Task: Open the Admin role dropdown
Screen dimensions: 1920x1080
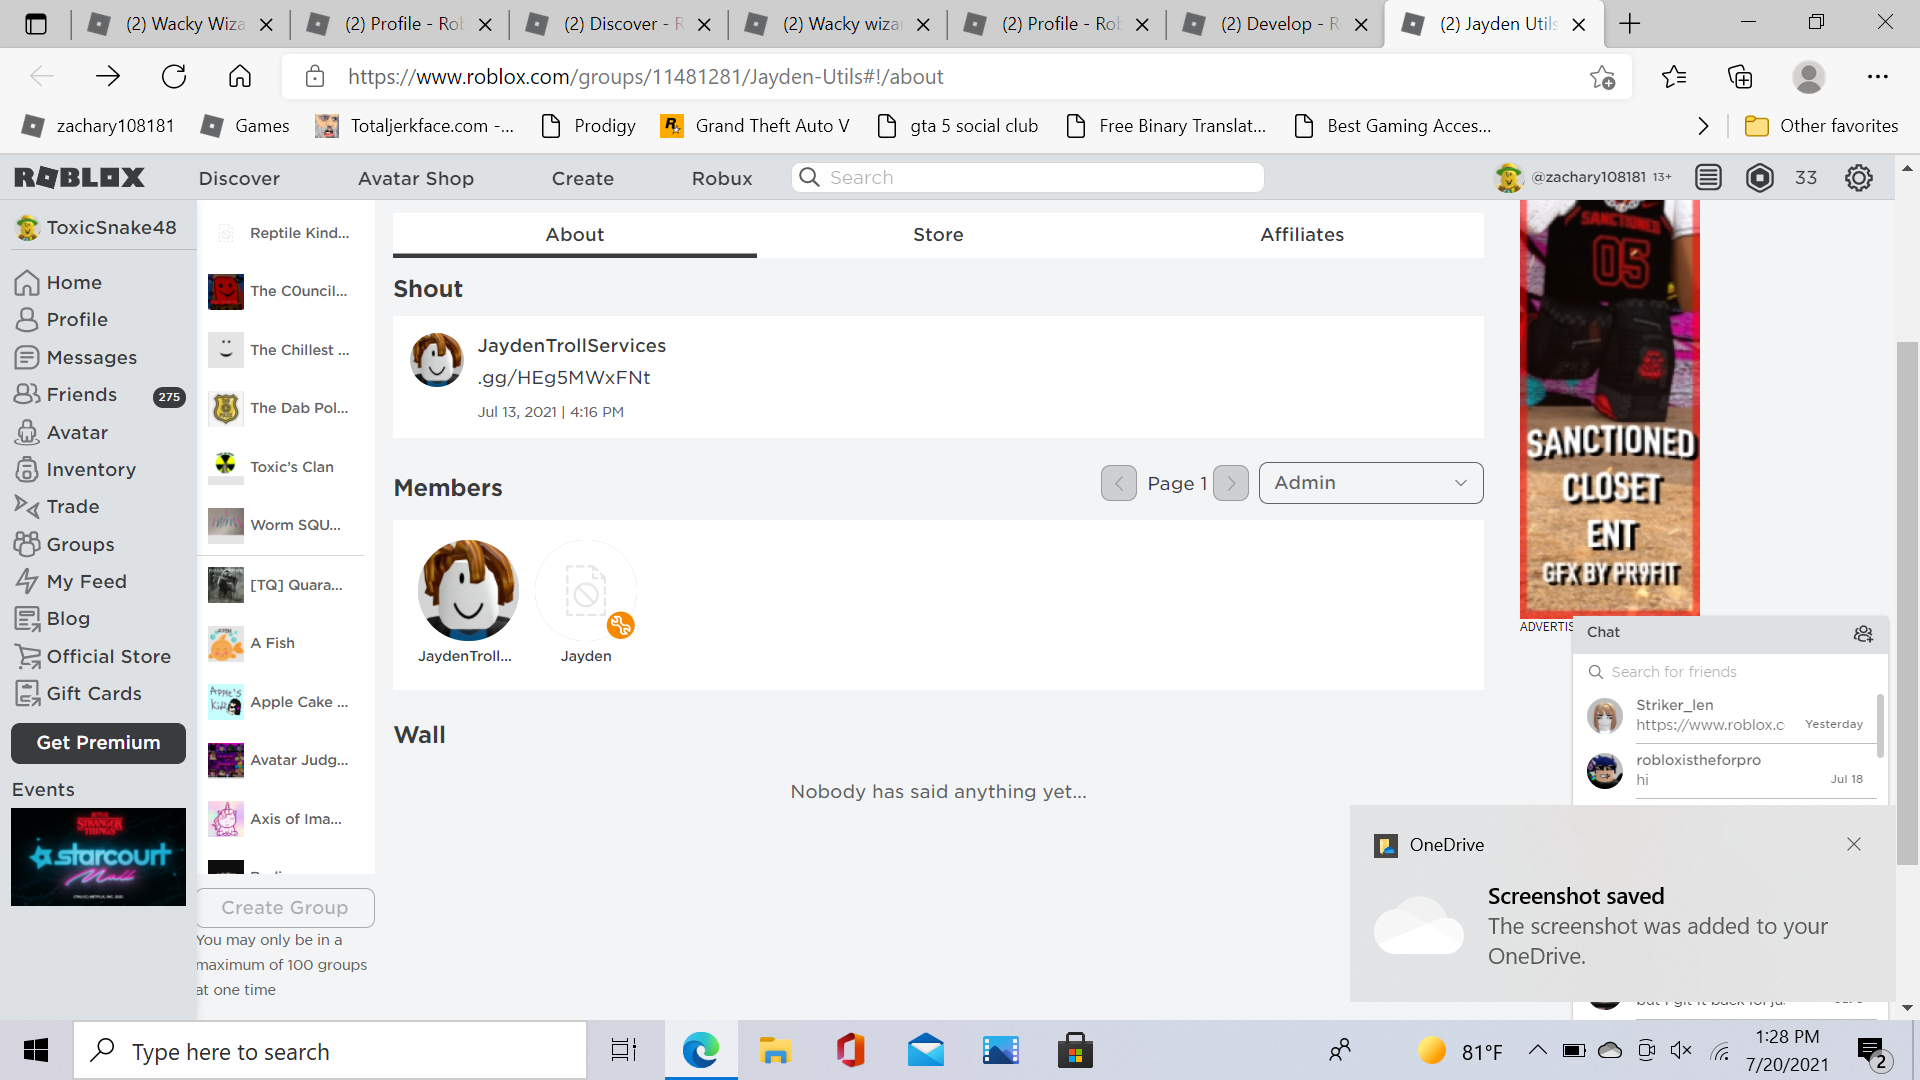Action: 1369,483
